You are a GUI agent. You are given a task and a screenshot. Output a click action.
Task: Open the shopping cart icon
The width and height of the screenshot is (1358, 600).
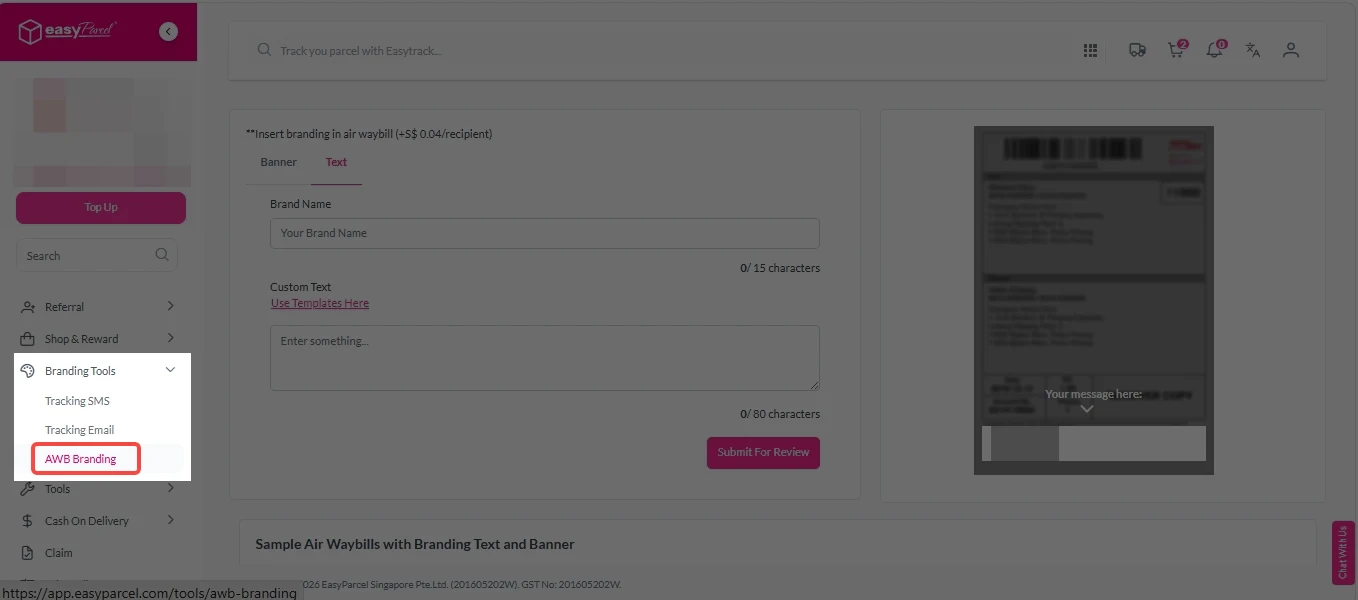click(x=1176, y=50)
